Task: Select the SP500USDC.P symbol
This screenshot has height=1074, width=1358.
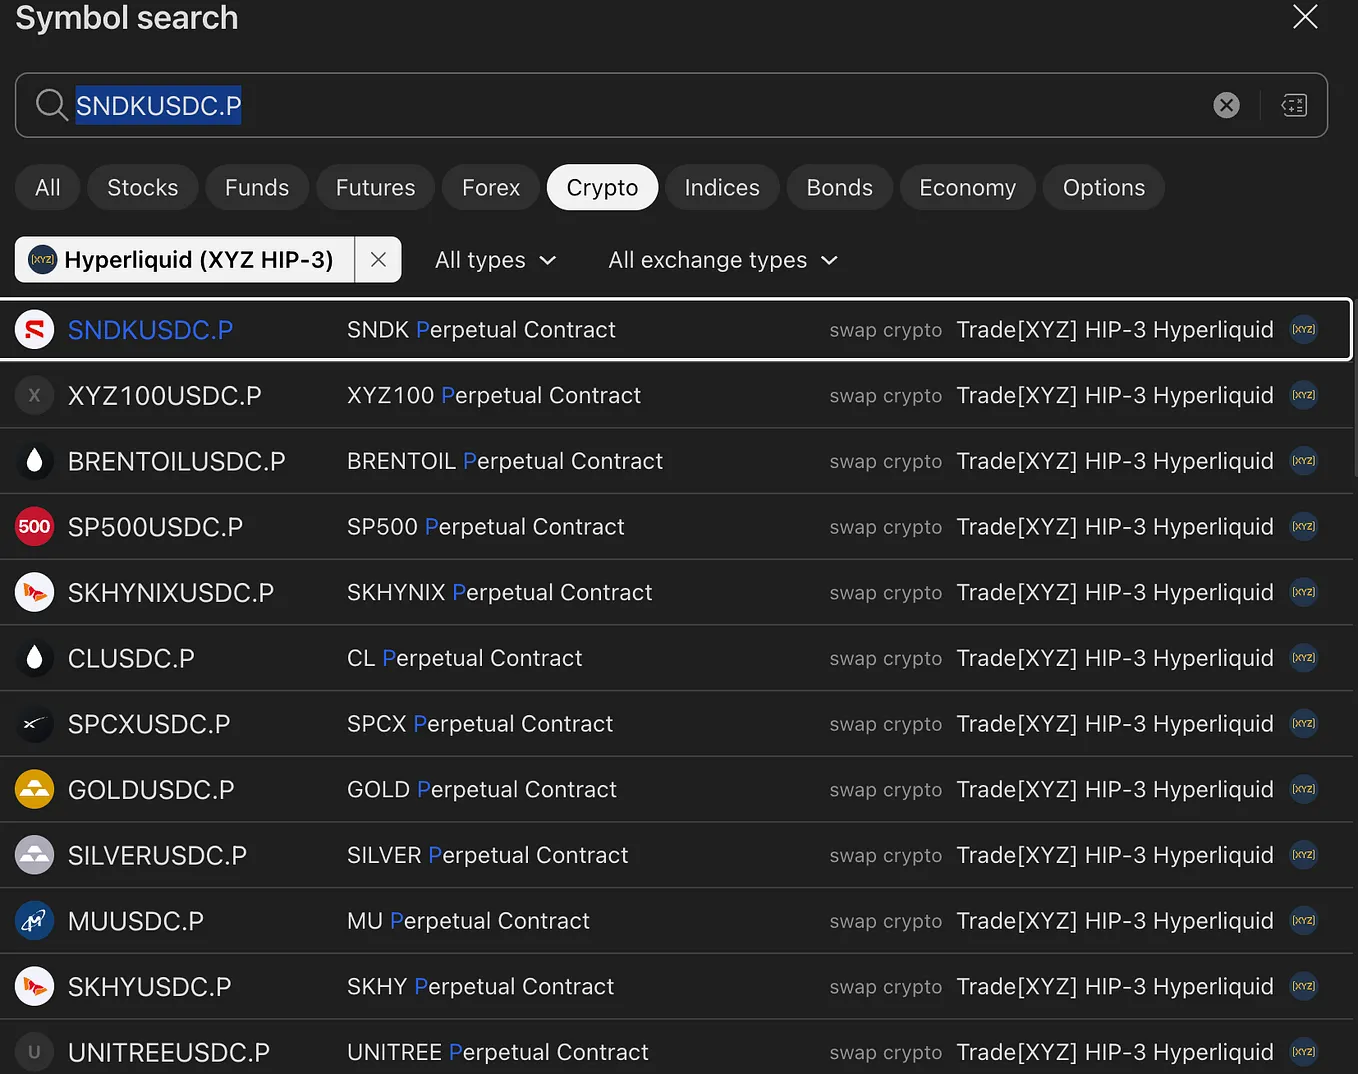Action: pos(677,527)
